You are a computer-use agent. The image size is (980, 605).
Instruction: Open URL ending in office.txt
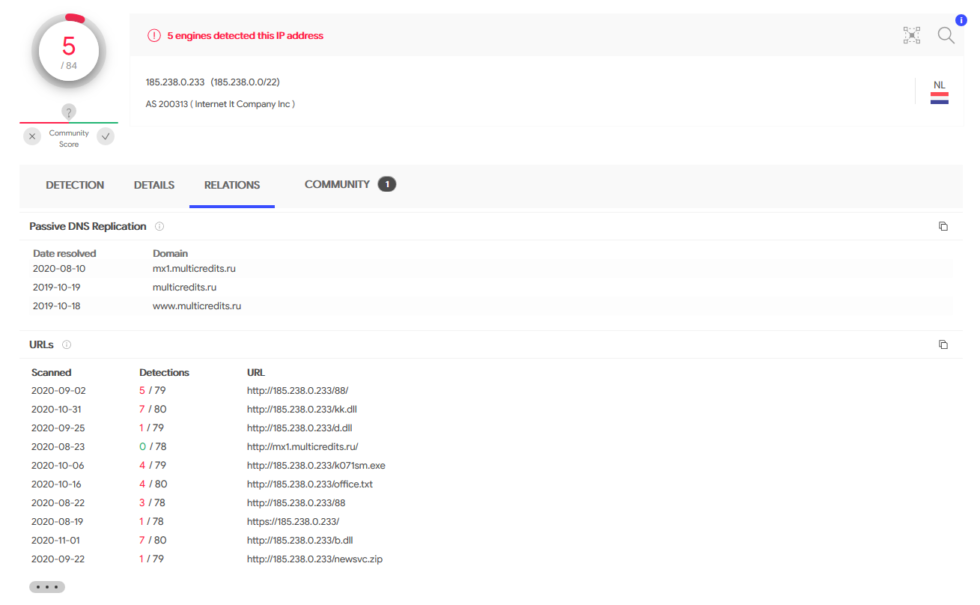point(309,484)
